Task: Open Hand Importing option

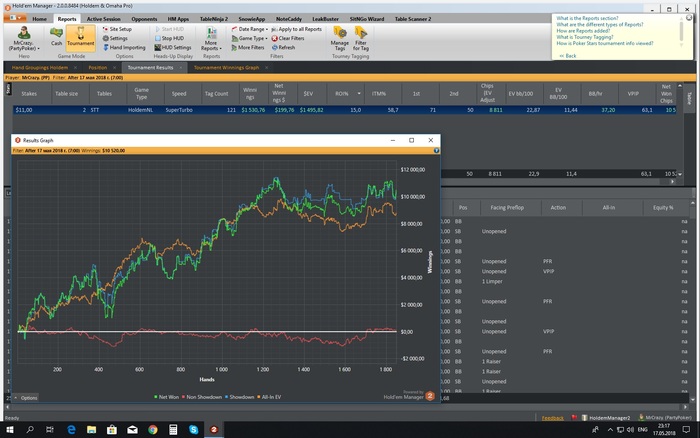Action: [124, 47]
